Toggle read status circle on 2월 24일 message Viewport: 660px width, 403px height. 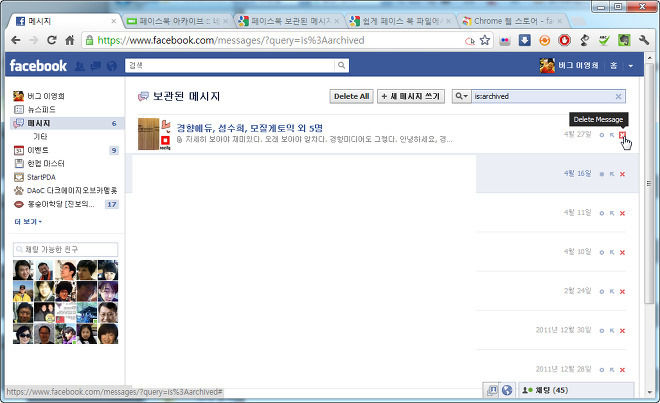[601, 291]
